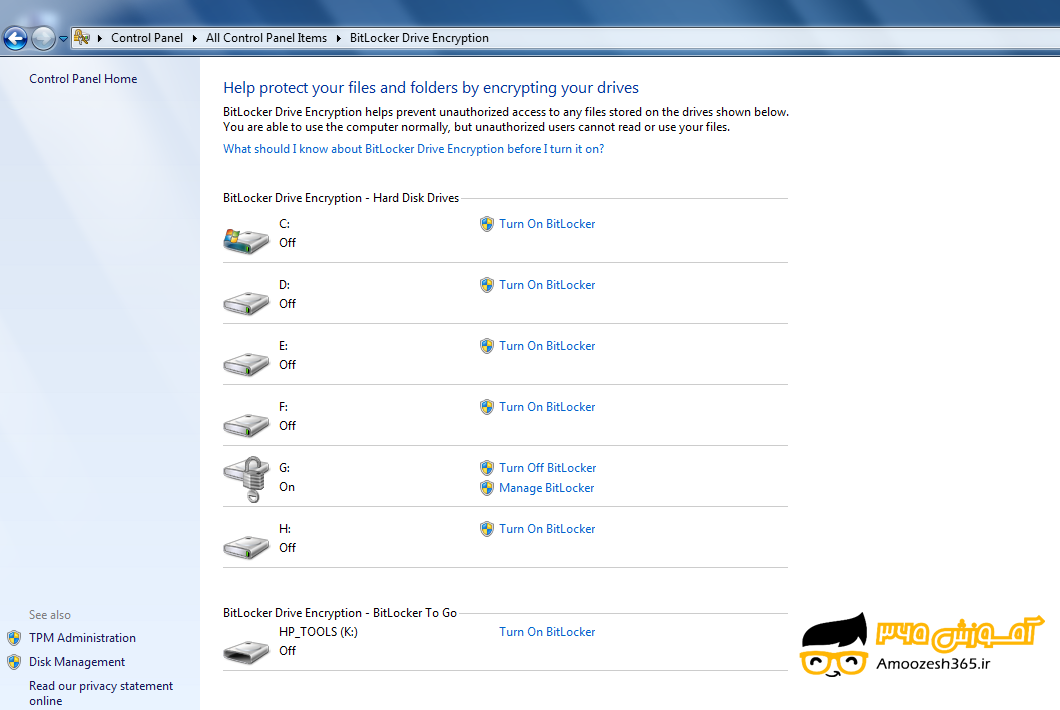This screenshot has width=1060, height=710.
Task: Click the shield icon beside H: Turn On BitLocker
Action: [x=487, y=528]
